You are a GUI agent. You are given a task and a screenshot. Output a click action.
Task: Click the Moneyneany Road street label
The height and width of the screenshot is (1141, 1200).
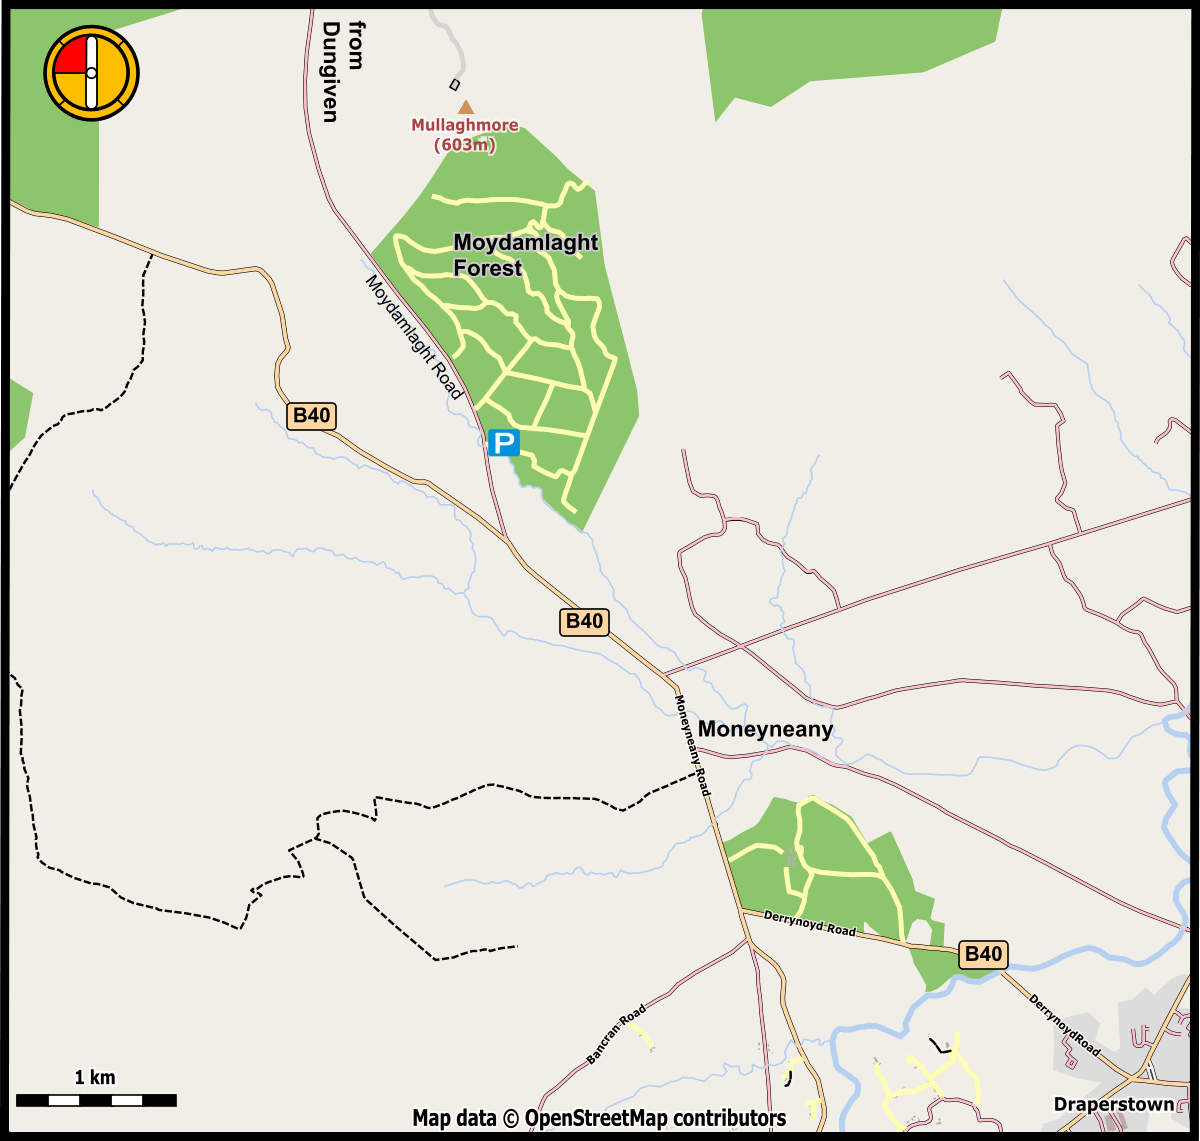point(693,745)
